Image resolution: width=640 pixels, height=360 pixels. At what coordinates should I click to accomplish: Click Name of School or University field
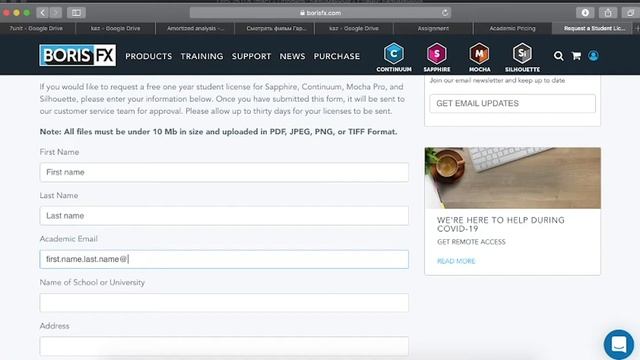pos(224,303)
